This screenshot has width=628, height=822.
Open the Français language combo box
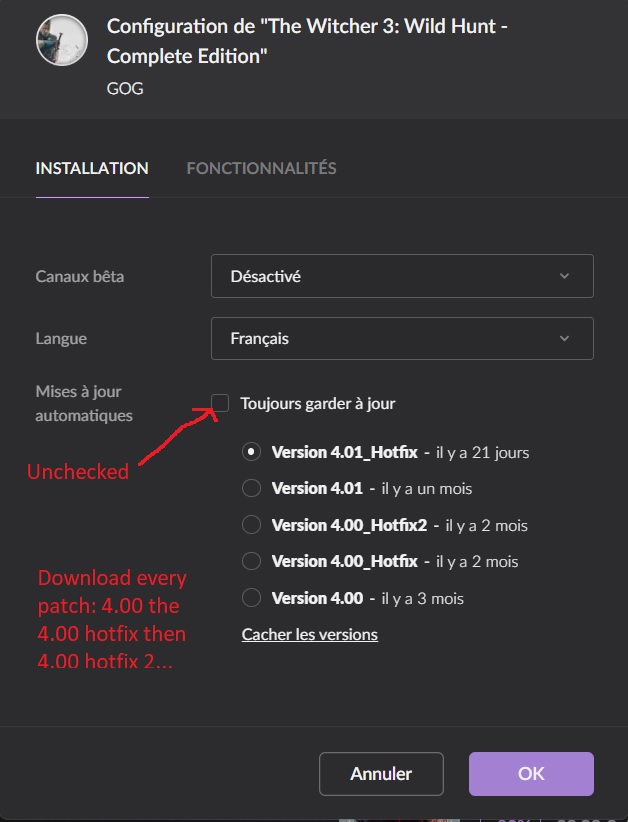(402, 338)
